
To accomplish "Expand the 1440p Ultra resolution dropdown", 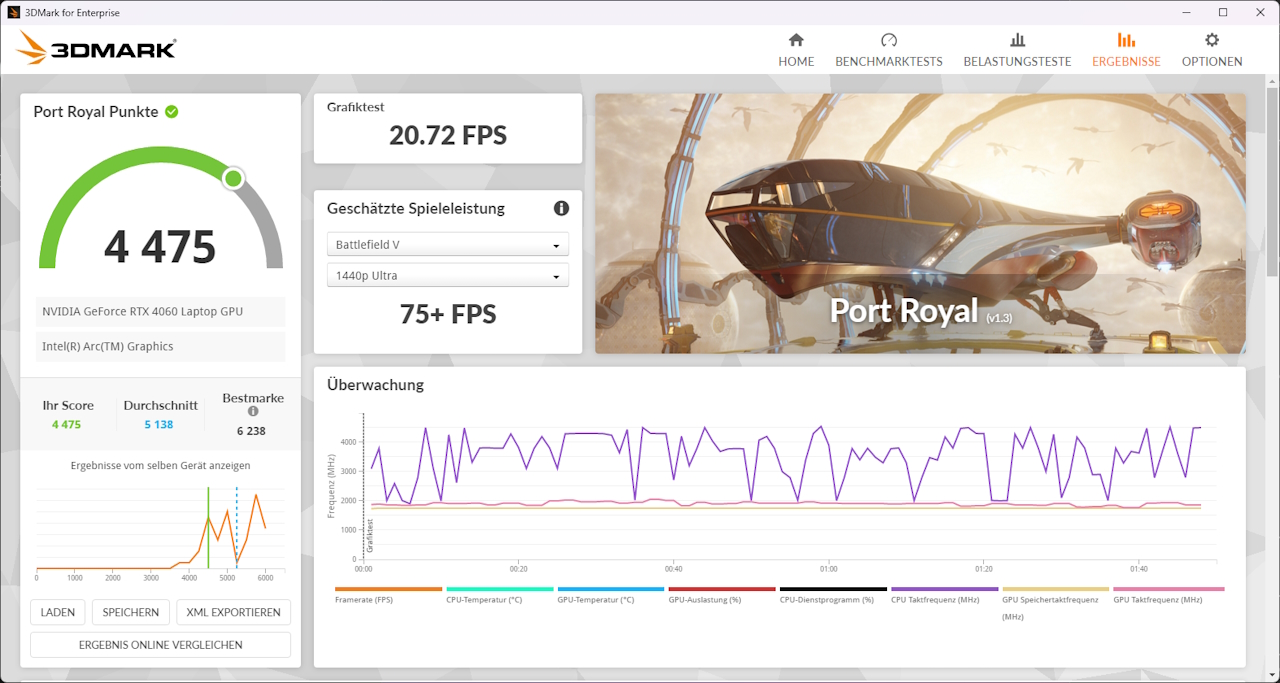I will (x=447, y=275).
